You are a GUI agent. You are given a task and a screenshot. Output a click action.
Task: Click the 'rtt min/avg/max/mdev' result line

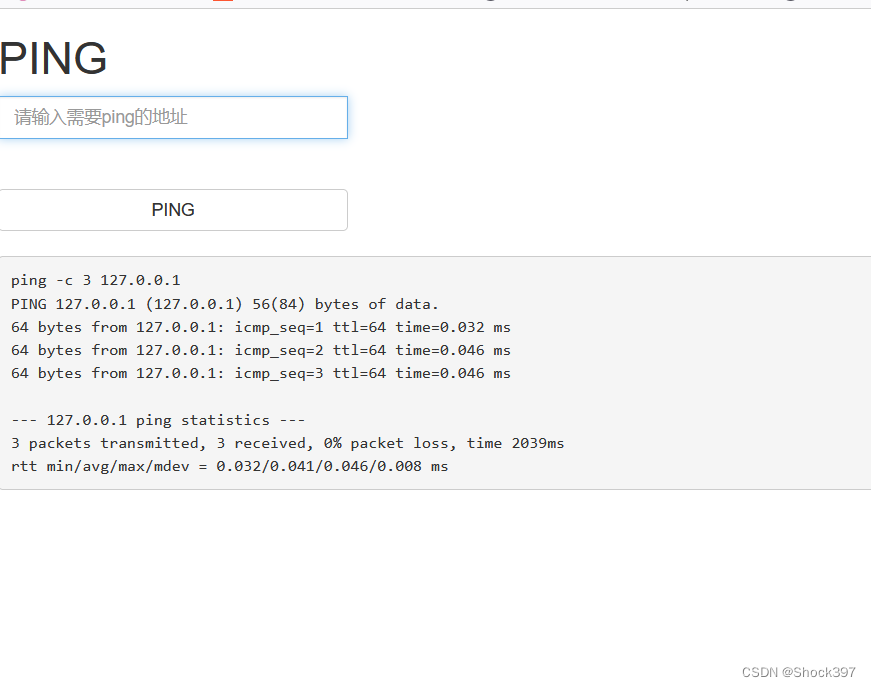point(229,467)
